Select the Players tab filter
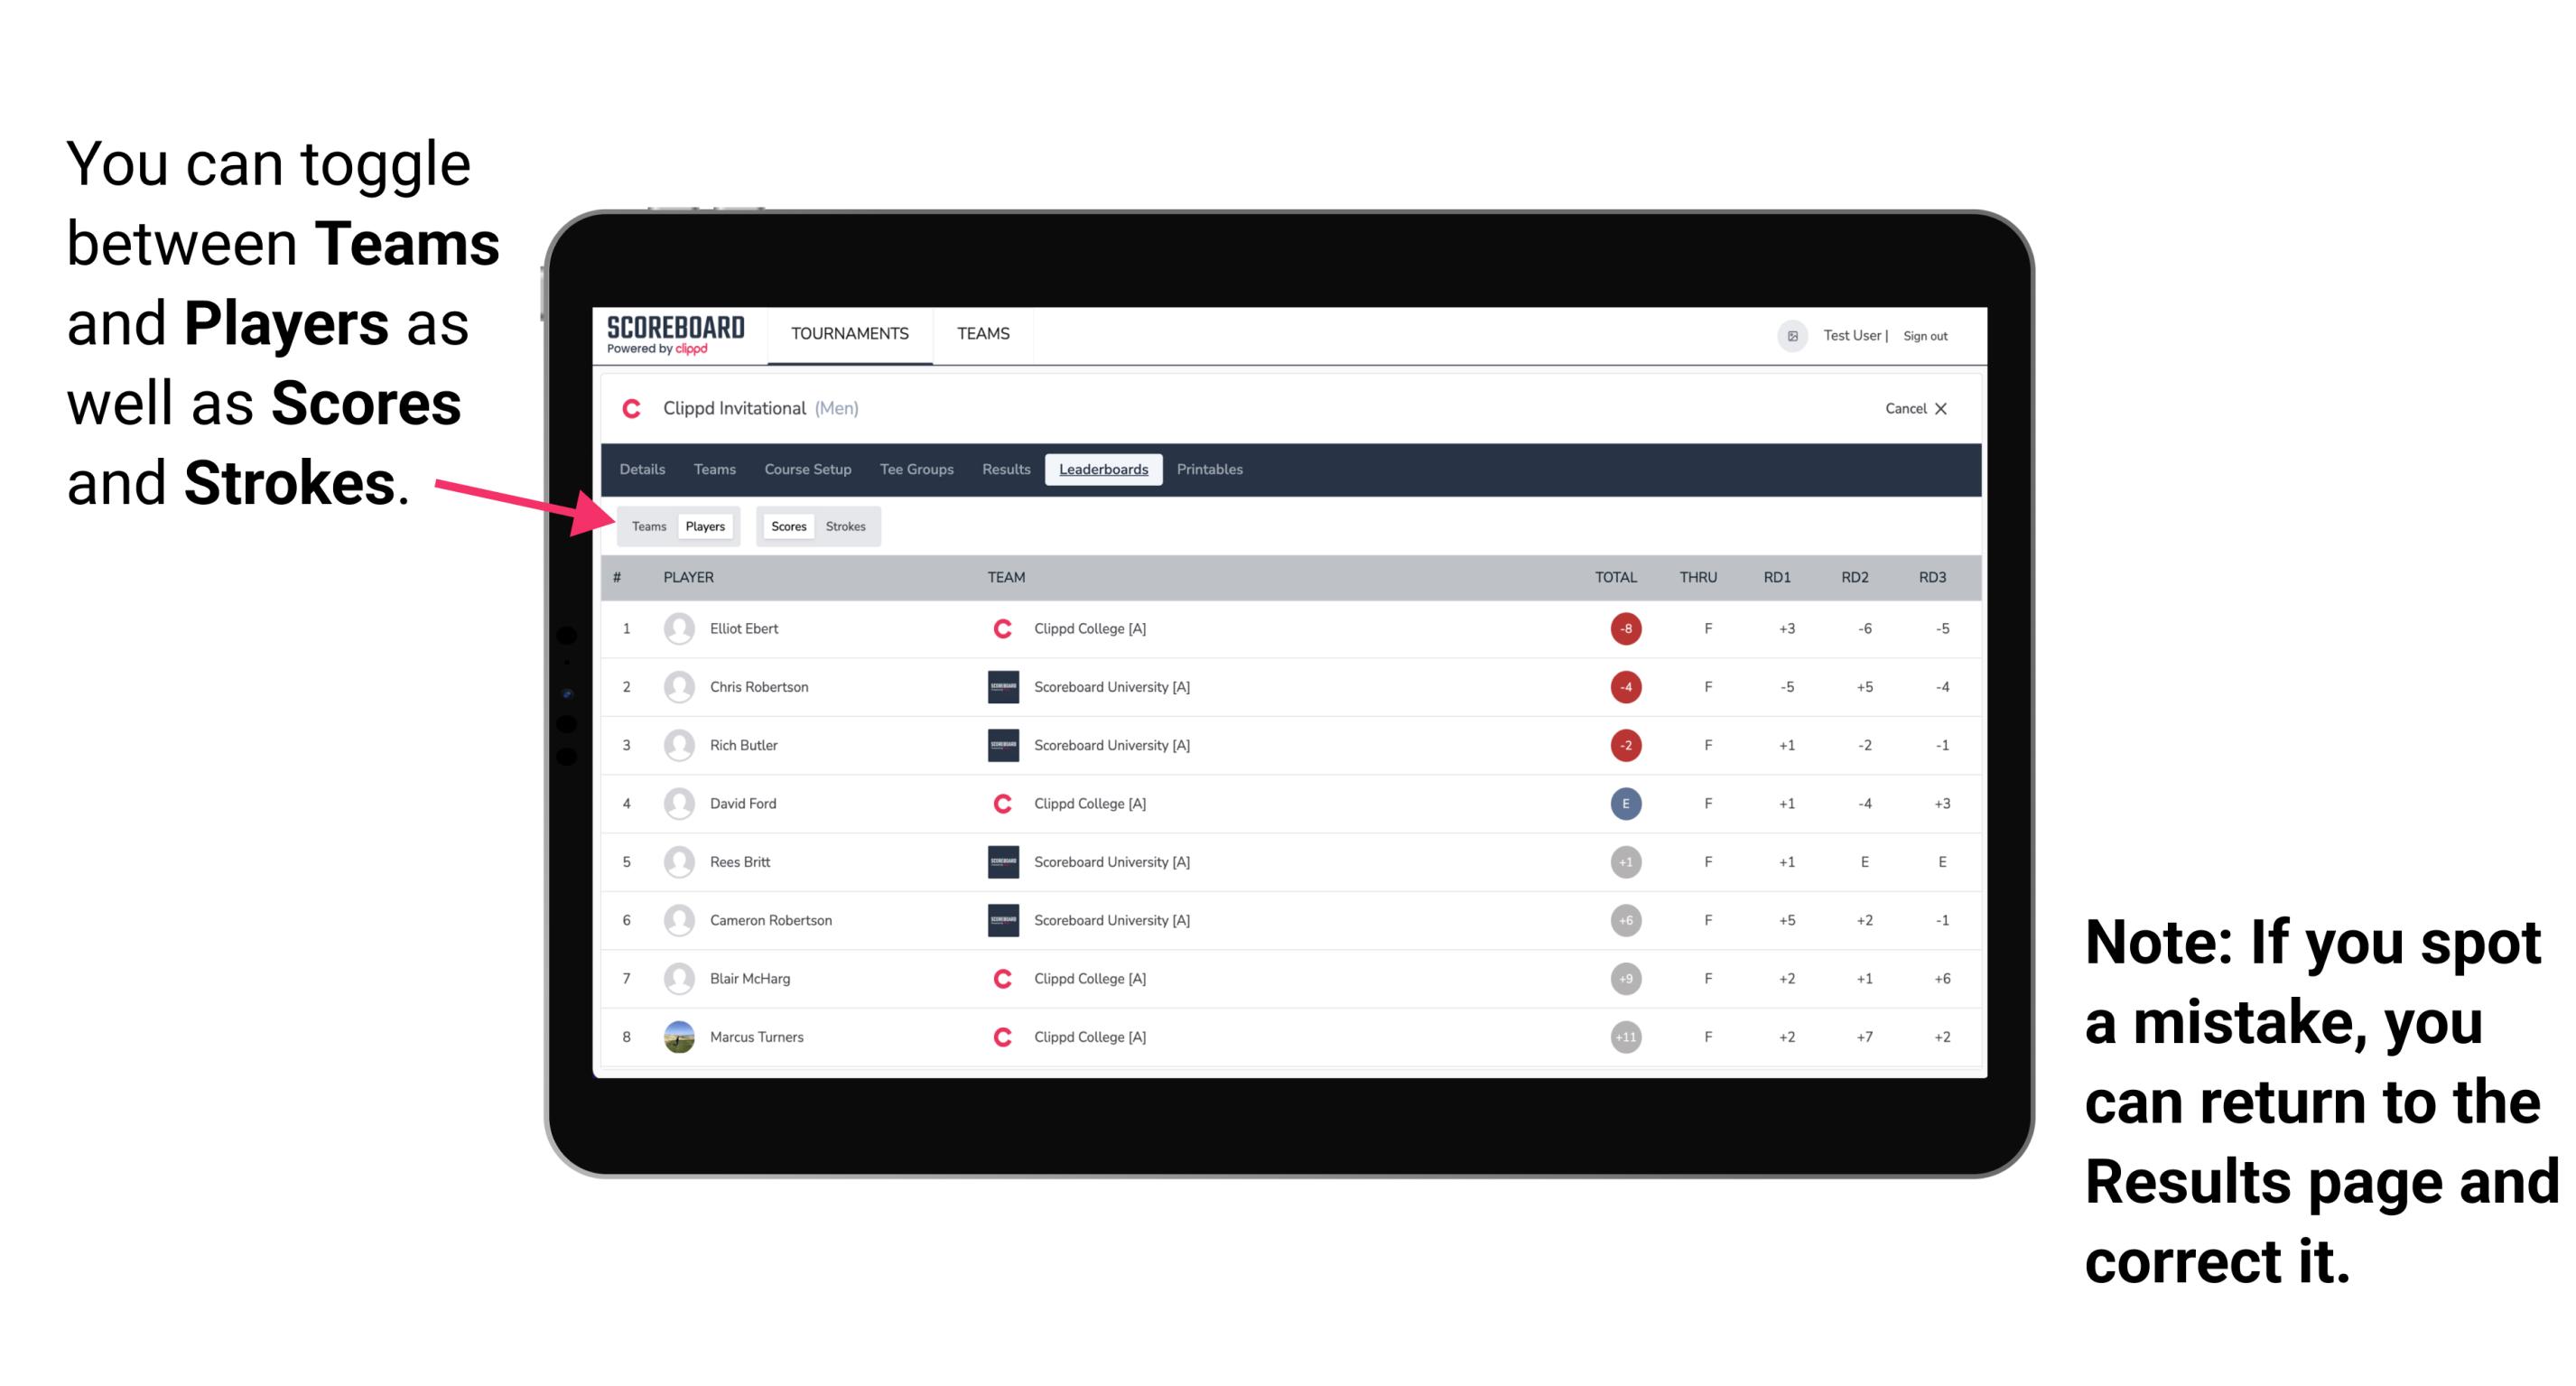Viewport: 2576px width, 1386px height. point(704,526)
